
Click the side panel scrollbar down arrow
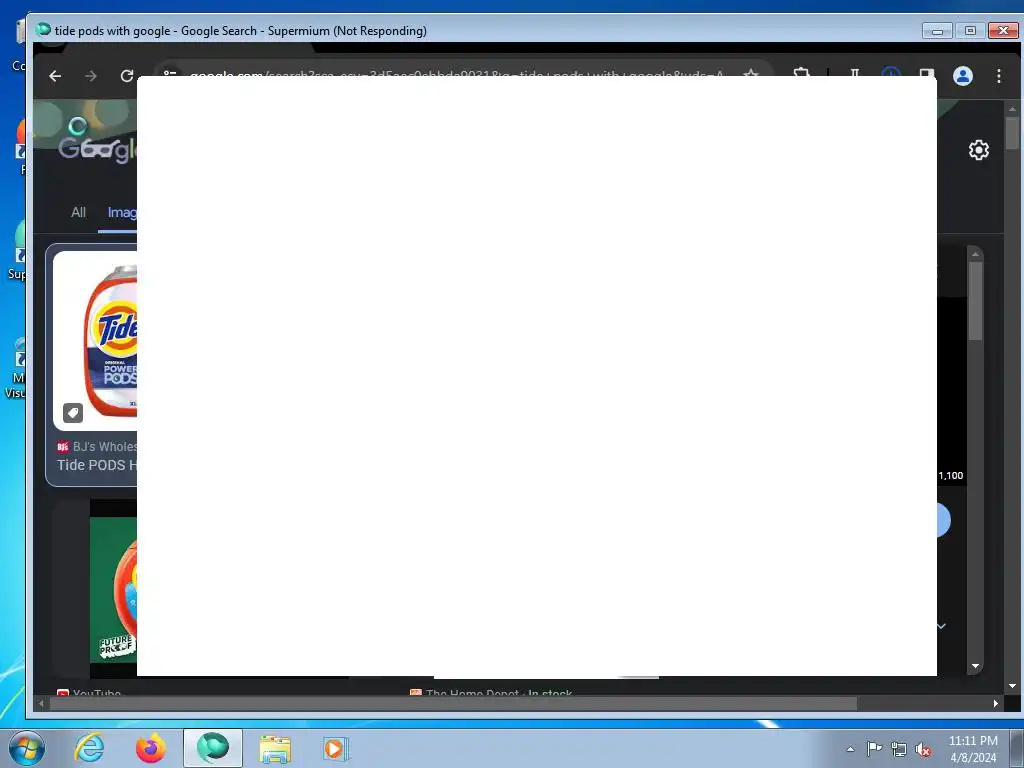tap(975, 666)
